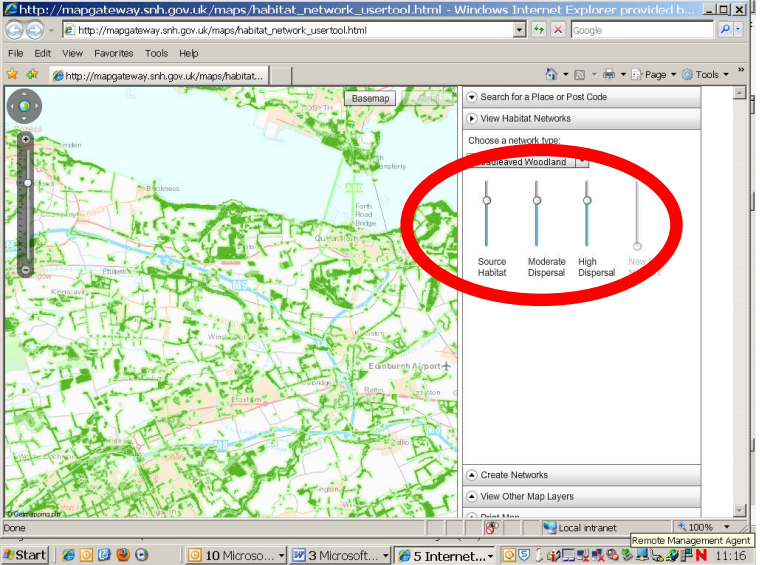Open the address bar history dropdown
This screenshot has height=565, width=760.
[x=520, y=30]
